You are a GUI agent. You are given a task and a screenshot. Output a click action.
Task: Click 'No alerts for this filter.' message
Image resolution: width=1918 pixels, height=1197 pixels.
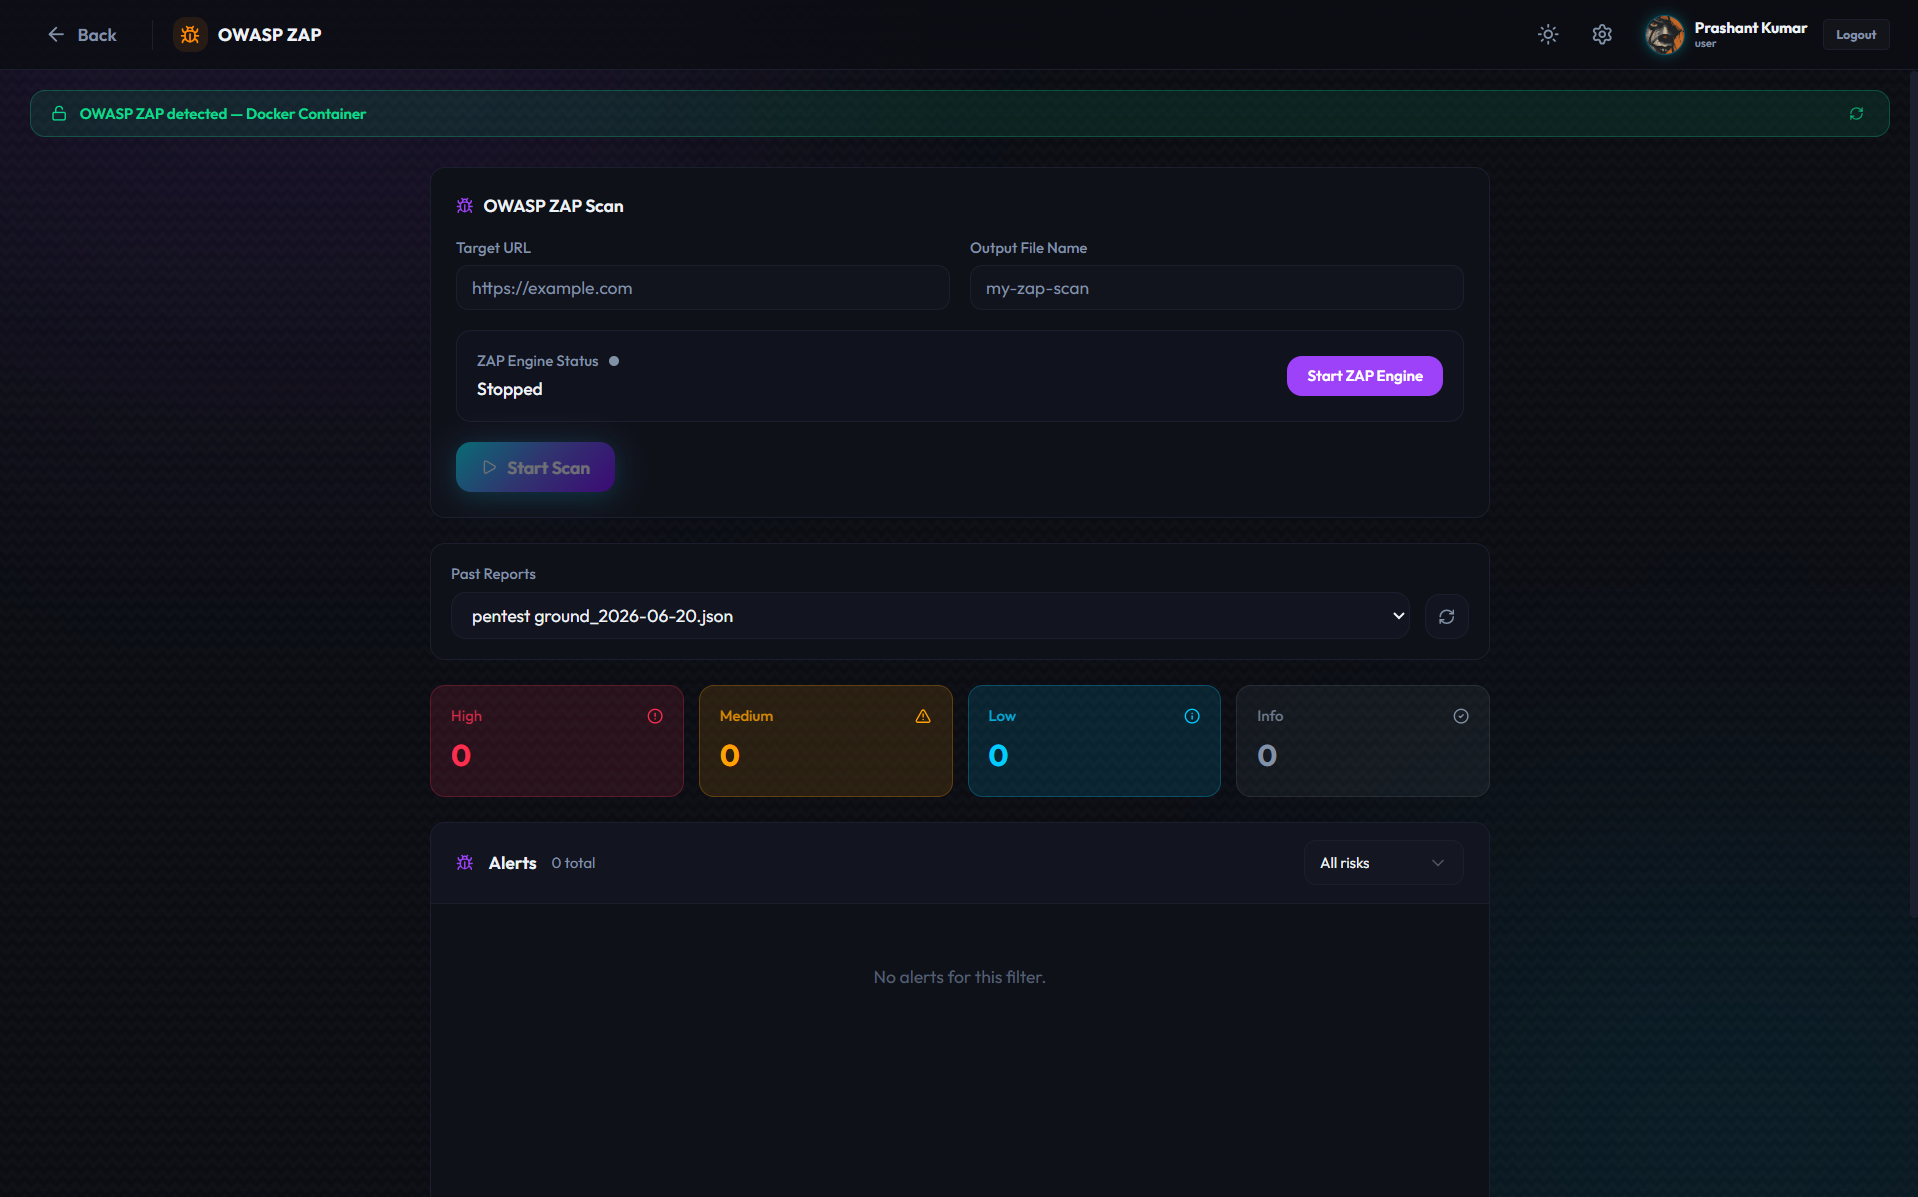[x=959, y=977]
